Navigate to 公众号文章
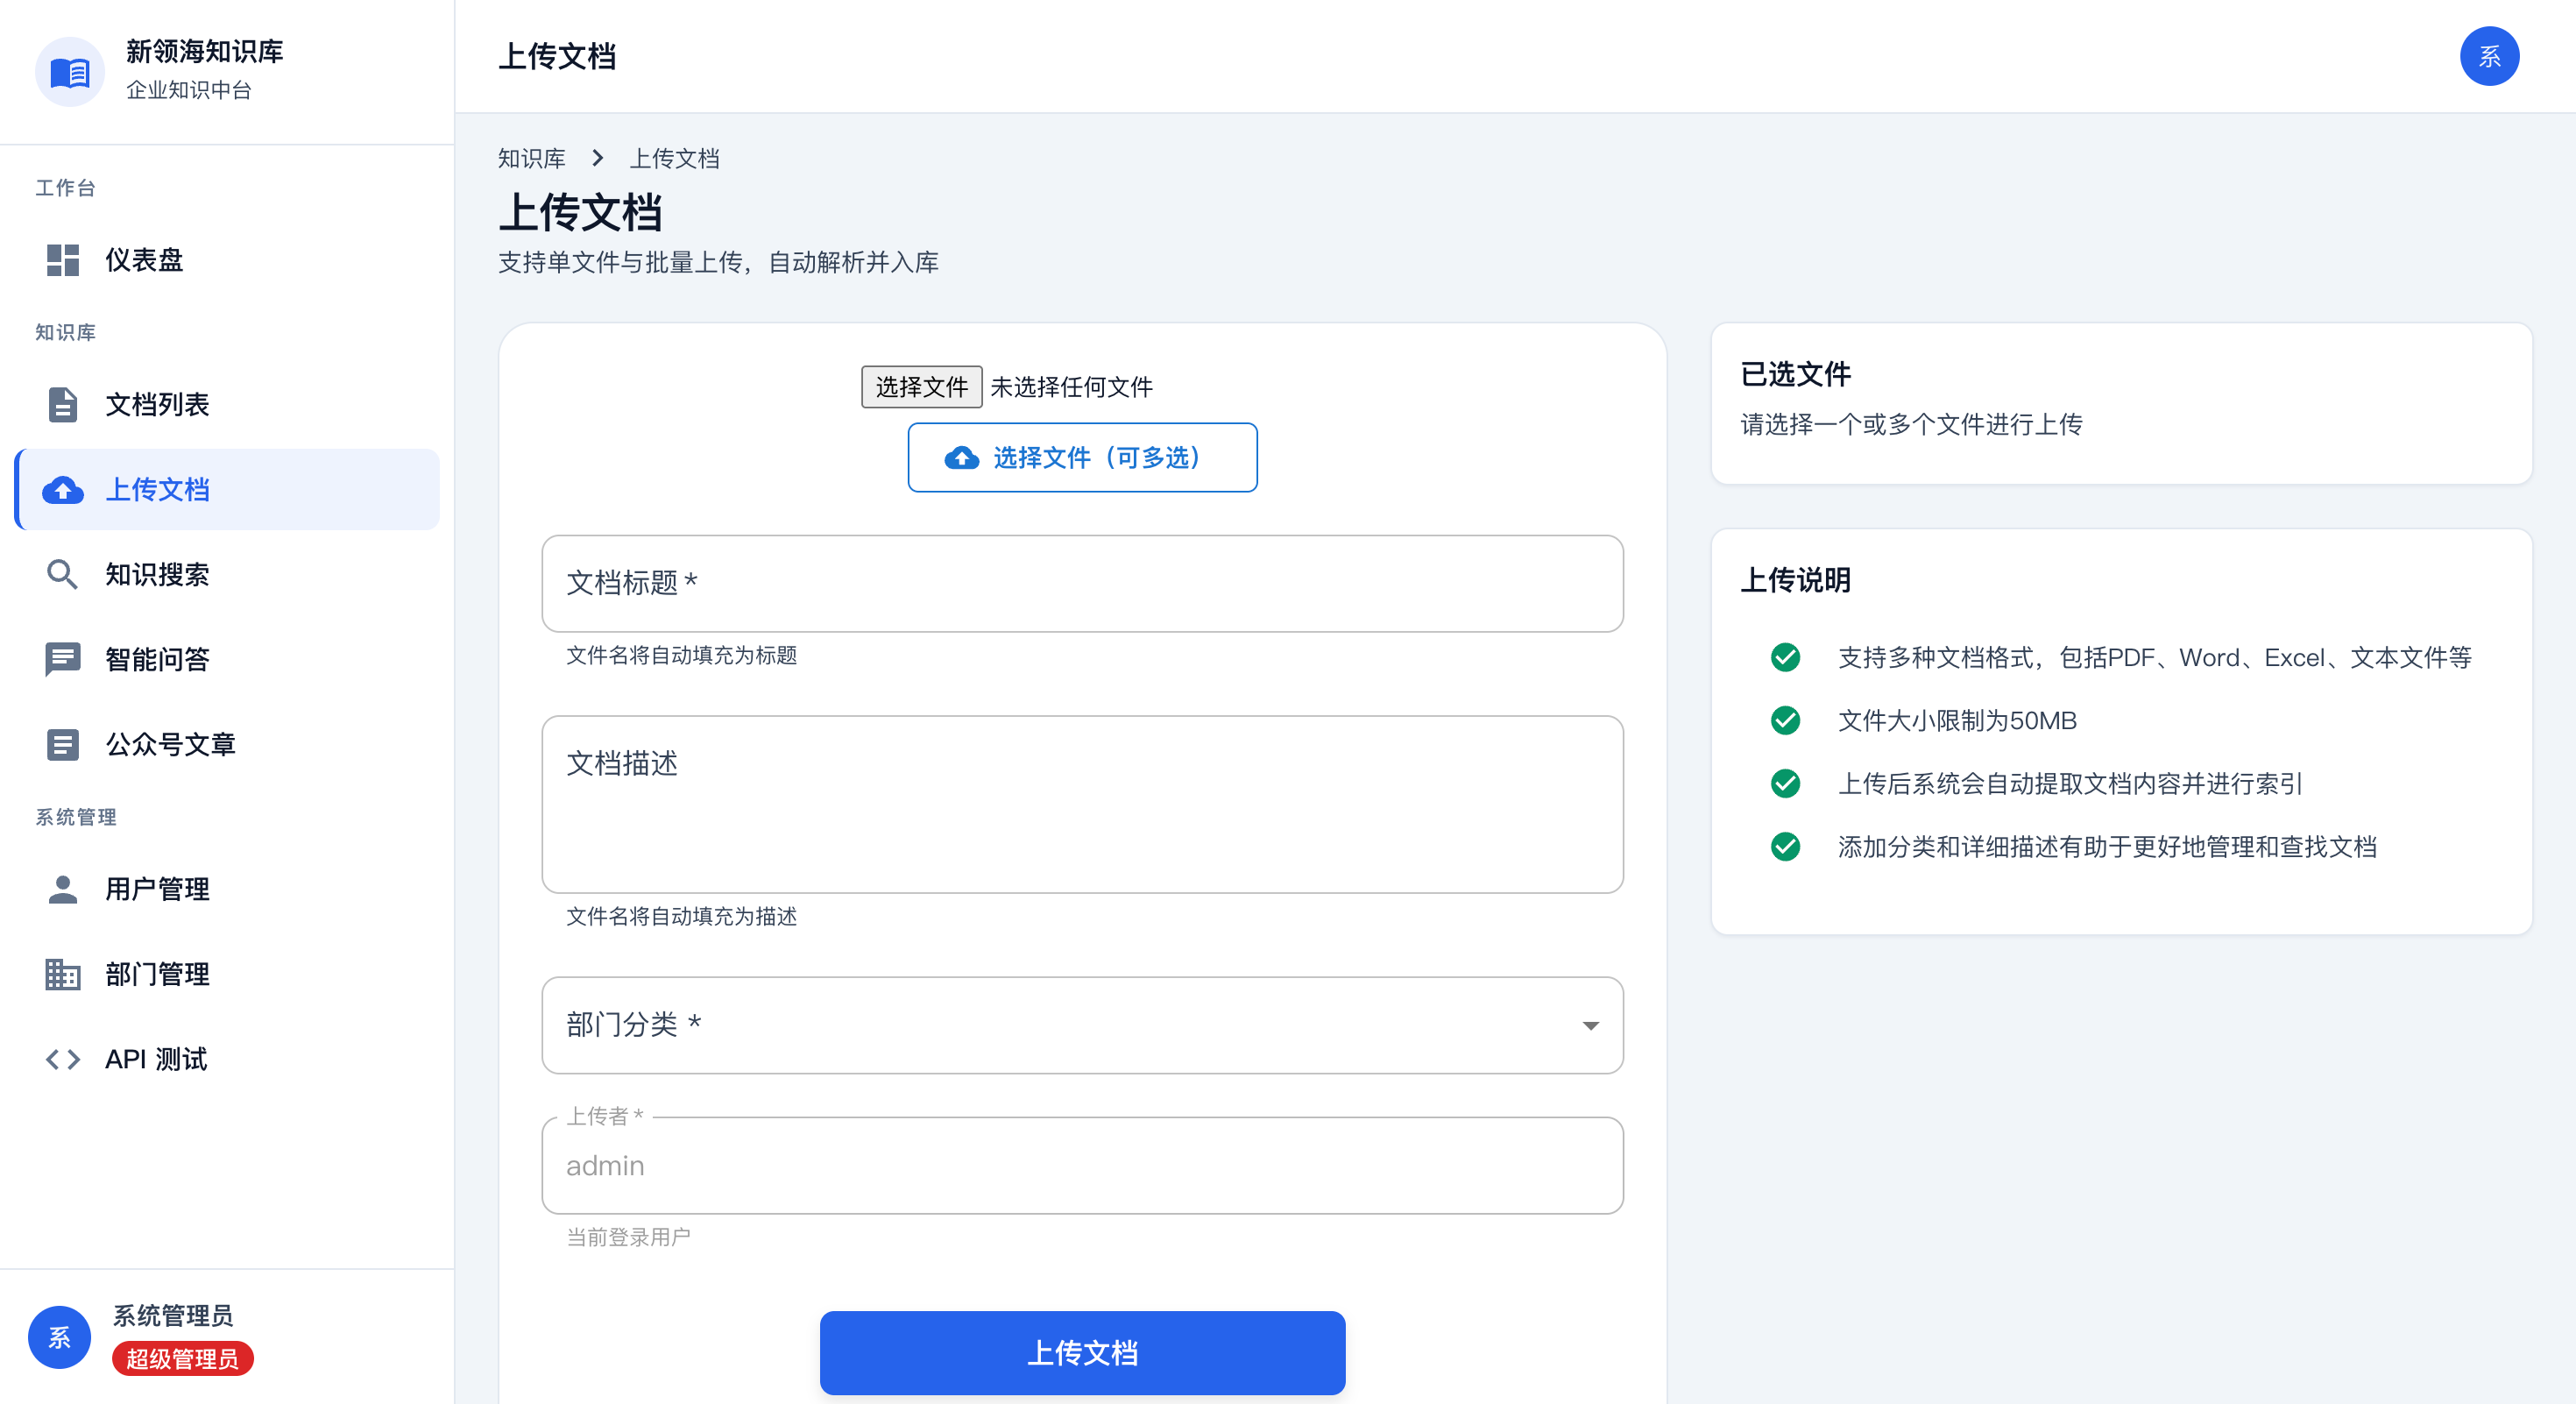Image resolution: width=2576 pixels, height=1404 pixels. click(228, 744)
